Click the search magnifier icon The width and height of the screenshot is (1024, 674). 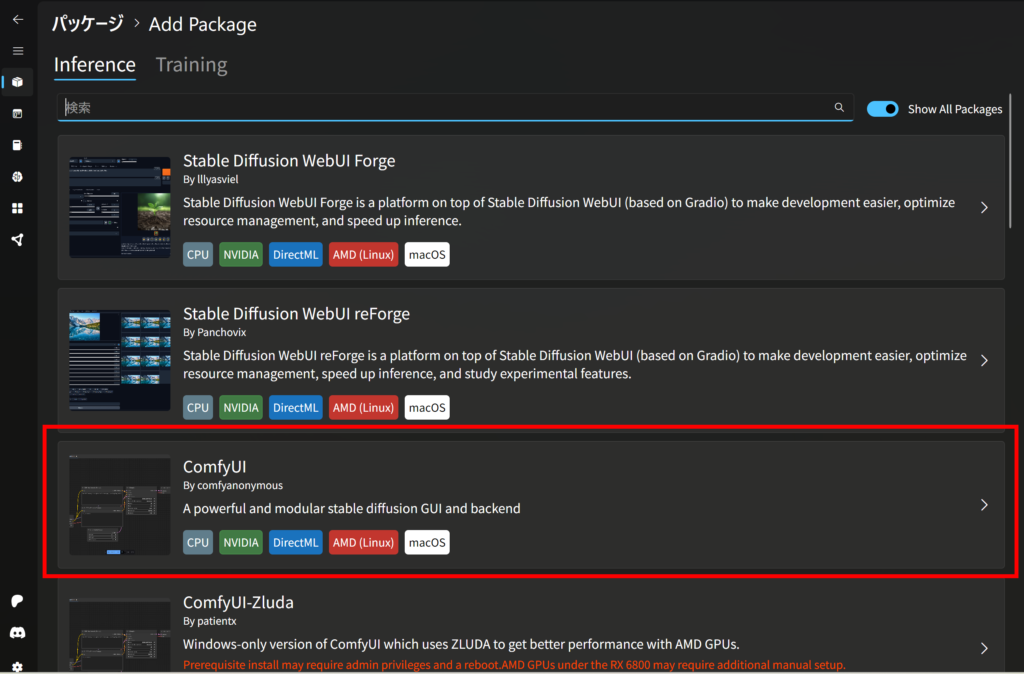click(839, 108)
